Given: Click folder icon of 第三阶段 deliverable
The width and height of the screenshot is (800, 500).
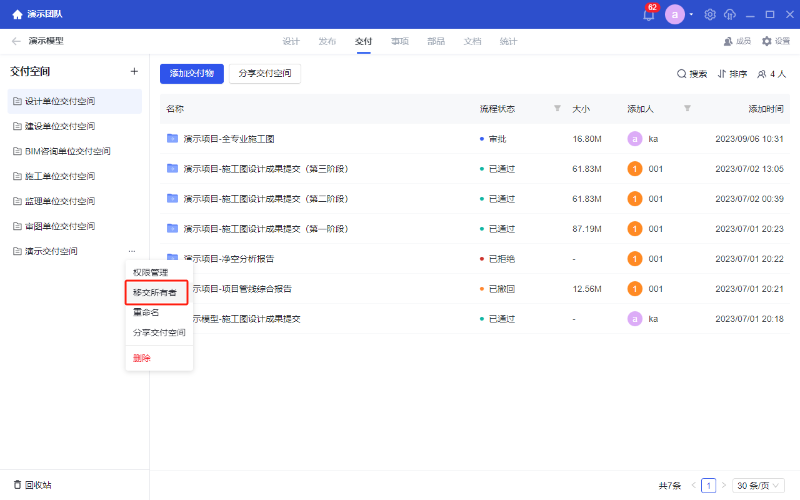Looking at the screenshot, I should click(x=172, y=168).
